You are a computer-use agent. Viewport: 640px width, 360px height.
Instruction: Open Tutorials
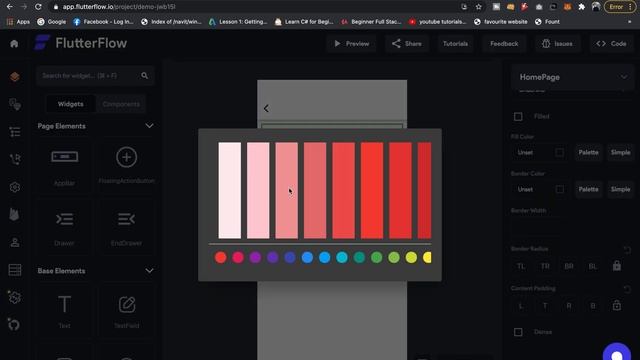tap(456, 44)
